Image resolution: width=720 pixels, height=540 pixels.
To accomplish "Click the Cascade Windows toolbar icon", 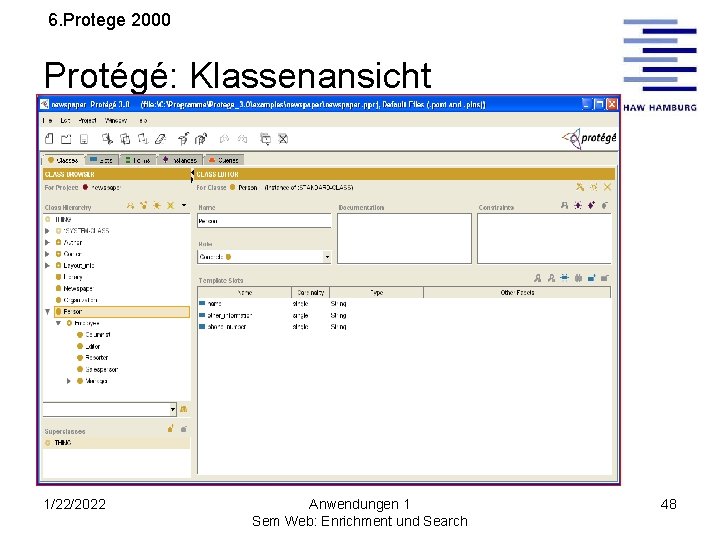I will pos(265,139).
